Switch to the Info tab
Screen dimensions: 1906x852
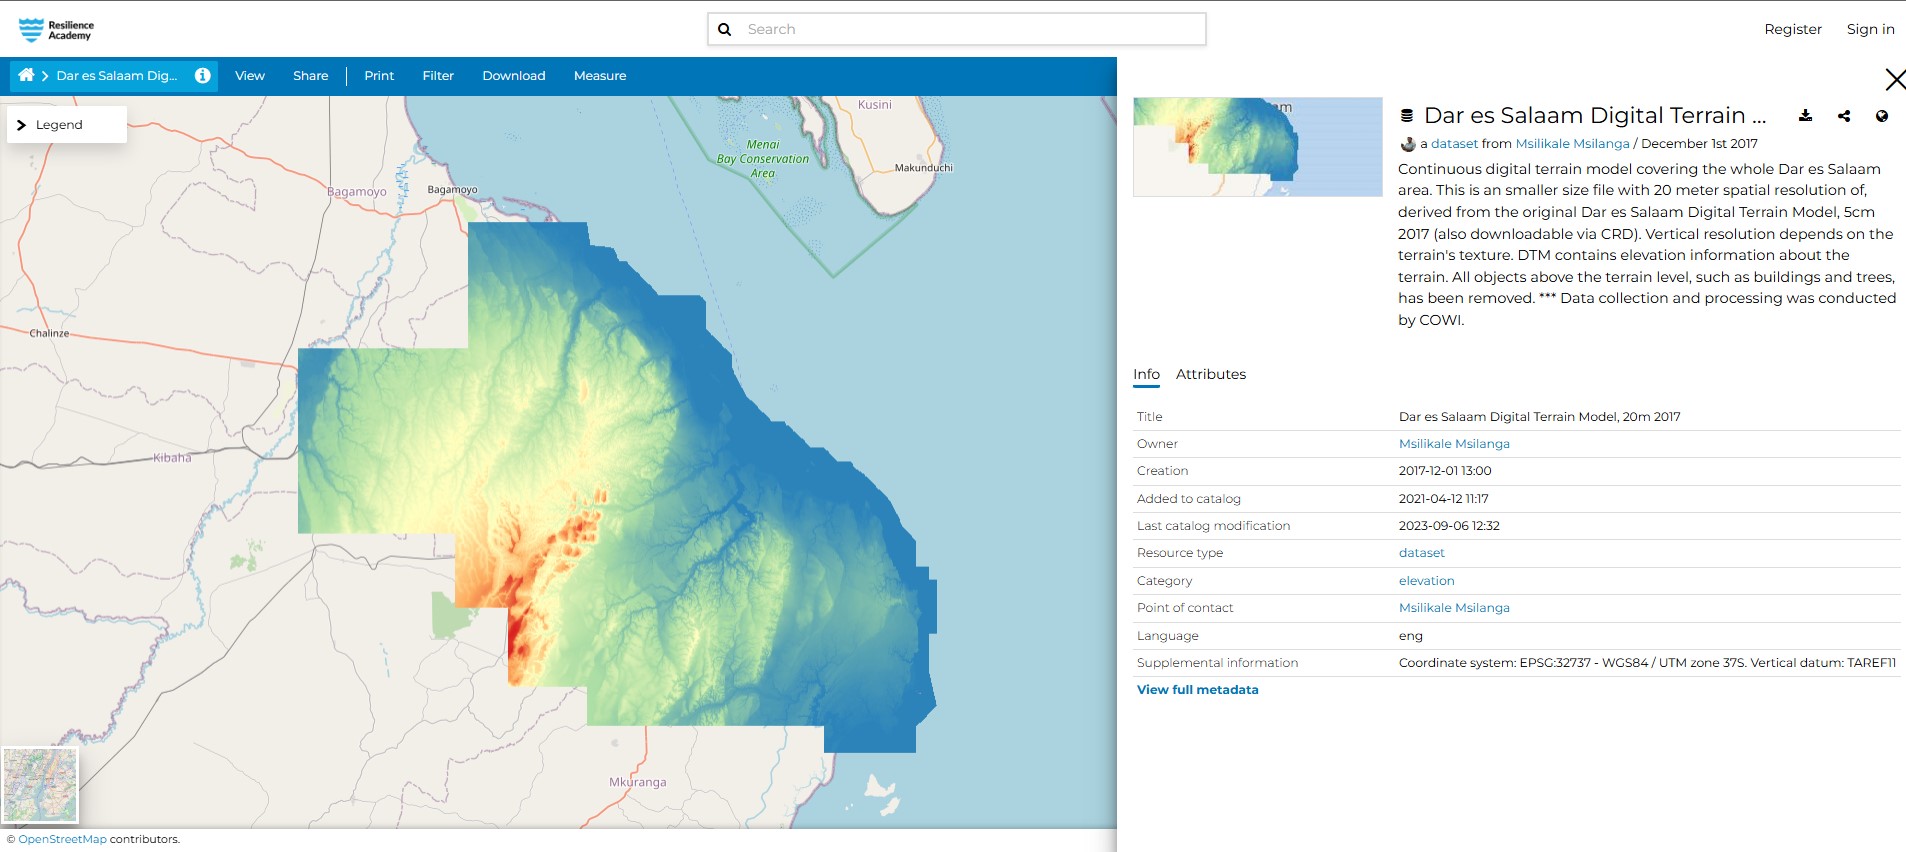pos(1146,374)
